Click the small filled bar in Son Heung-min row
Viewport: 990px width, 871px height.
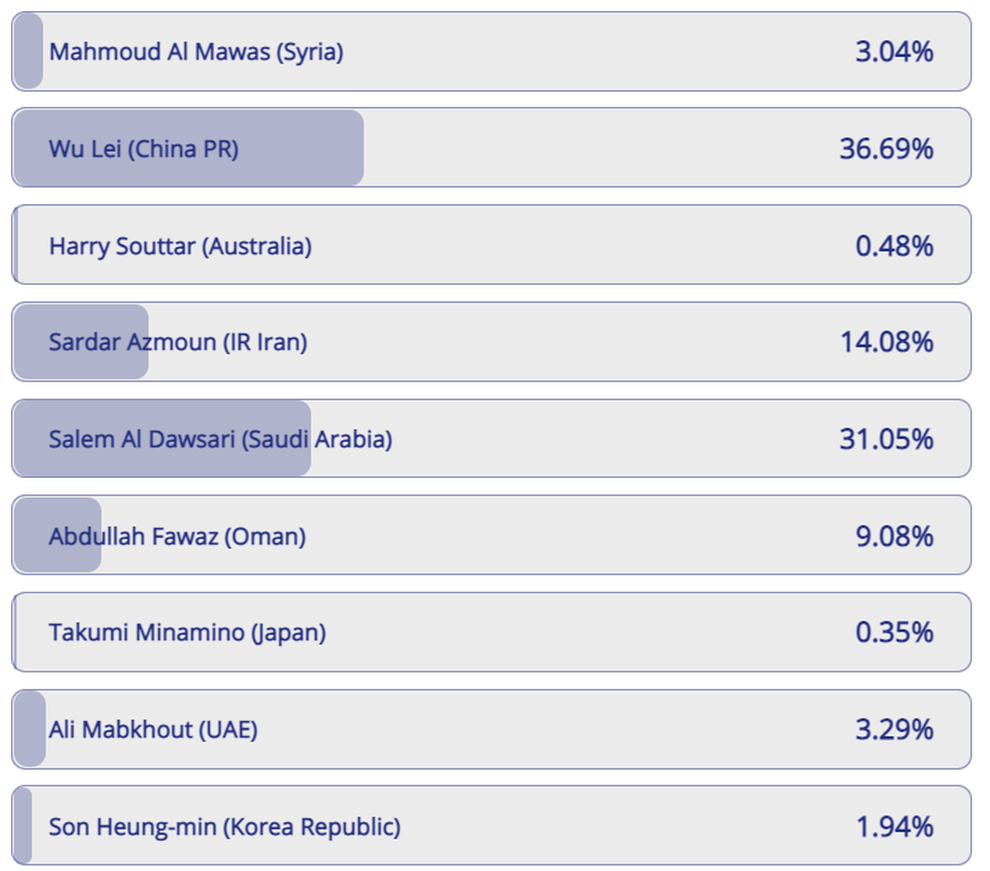[23, 827]
